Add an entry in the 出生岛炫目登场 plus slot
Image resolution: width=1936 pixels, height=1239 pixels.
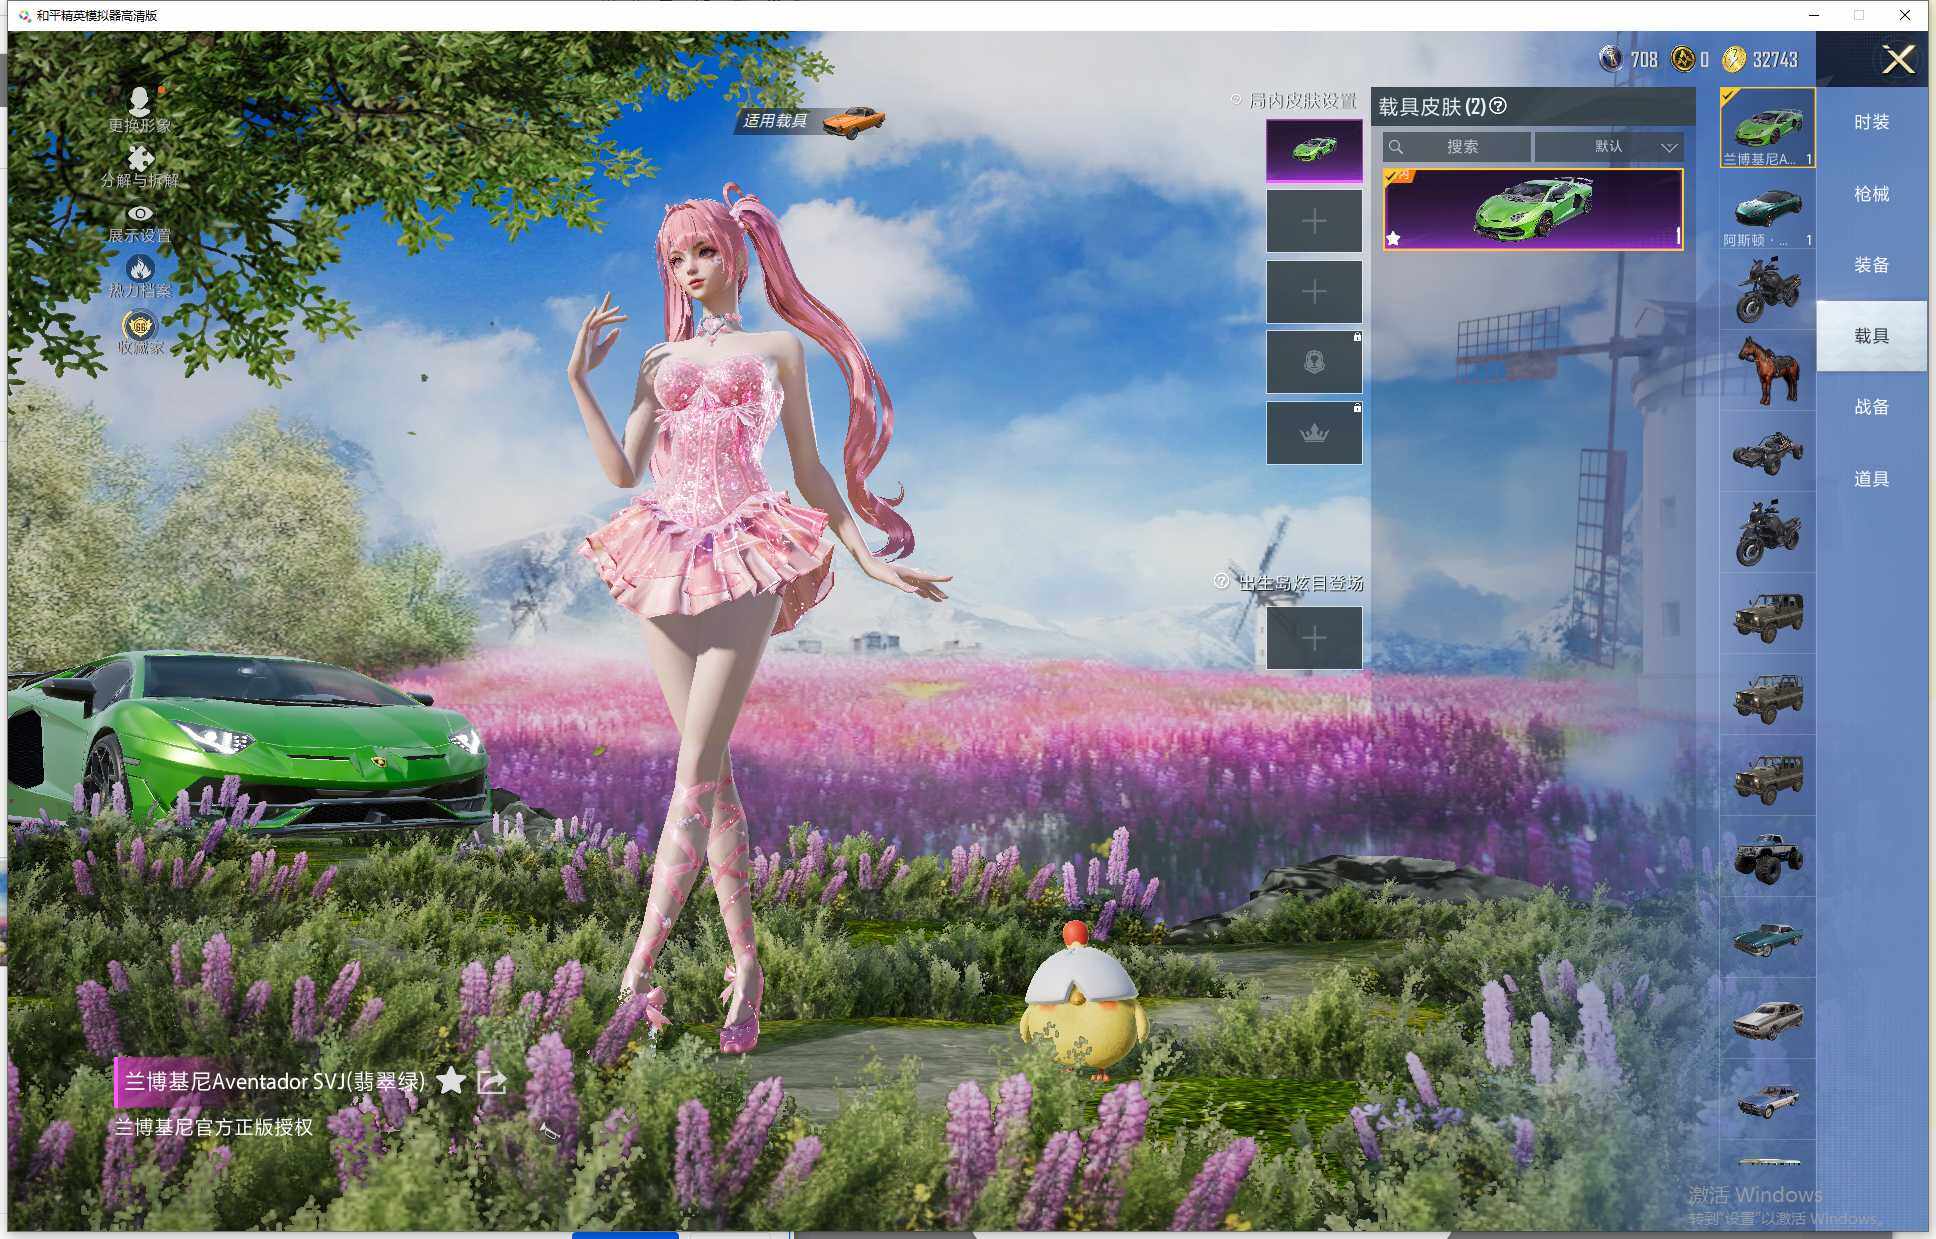point(1314,638)
